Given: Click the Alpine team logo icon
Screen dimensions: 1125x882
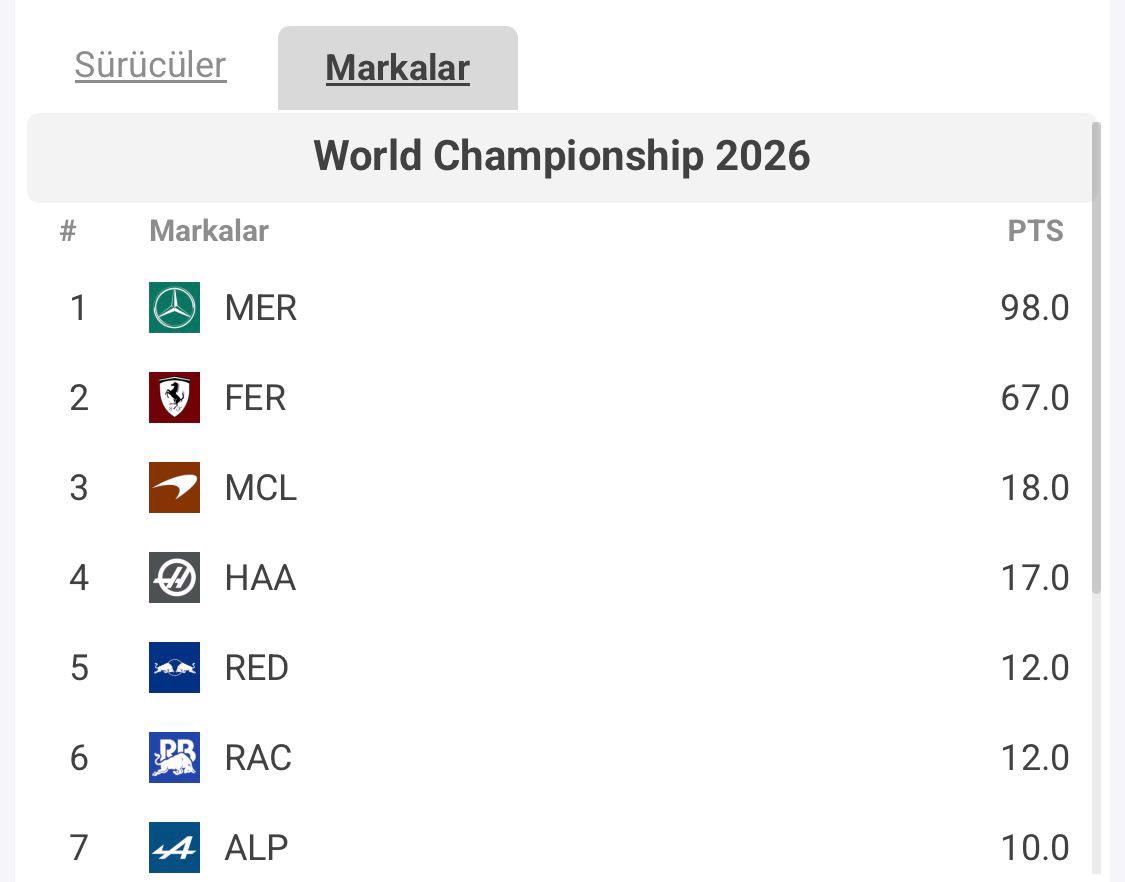Looking at the screenshot, I should 174,847.
